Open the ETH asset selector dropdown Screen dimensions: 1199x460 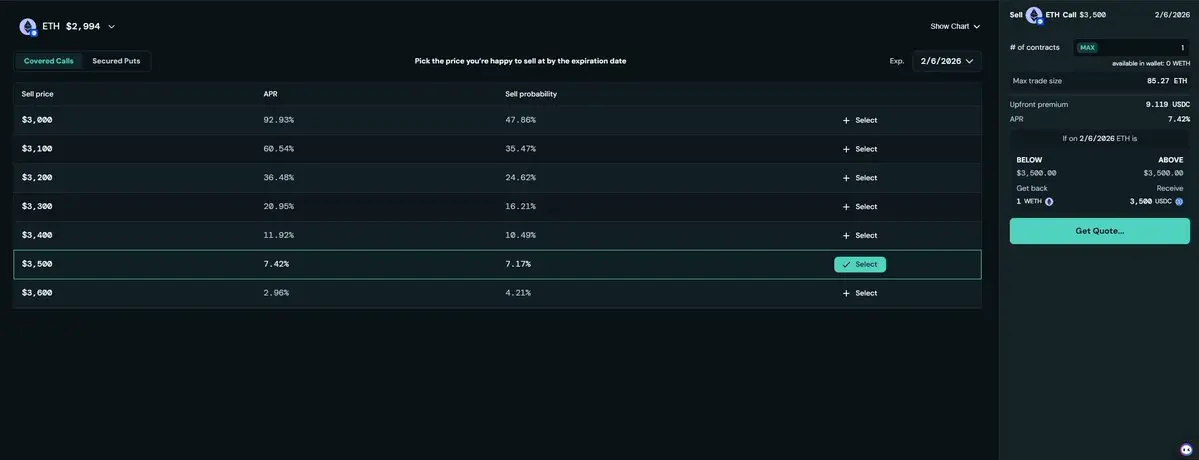coord(111,27)
